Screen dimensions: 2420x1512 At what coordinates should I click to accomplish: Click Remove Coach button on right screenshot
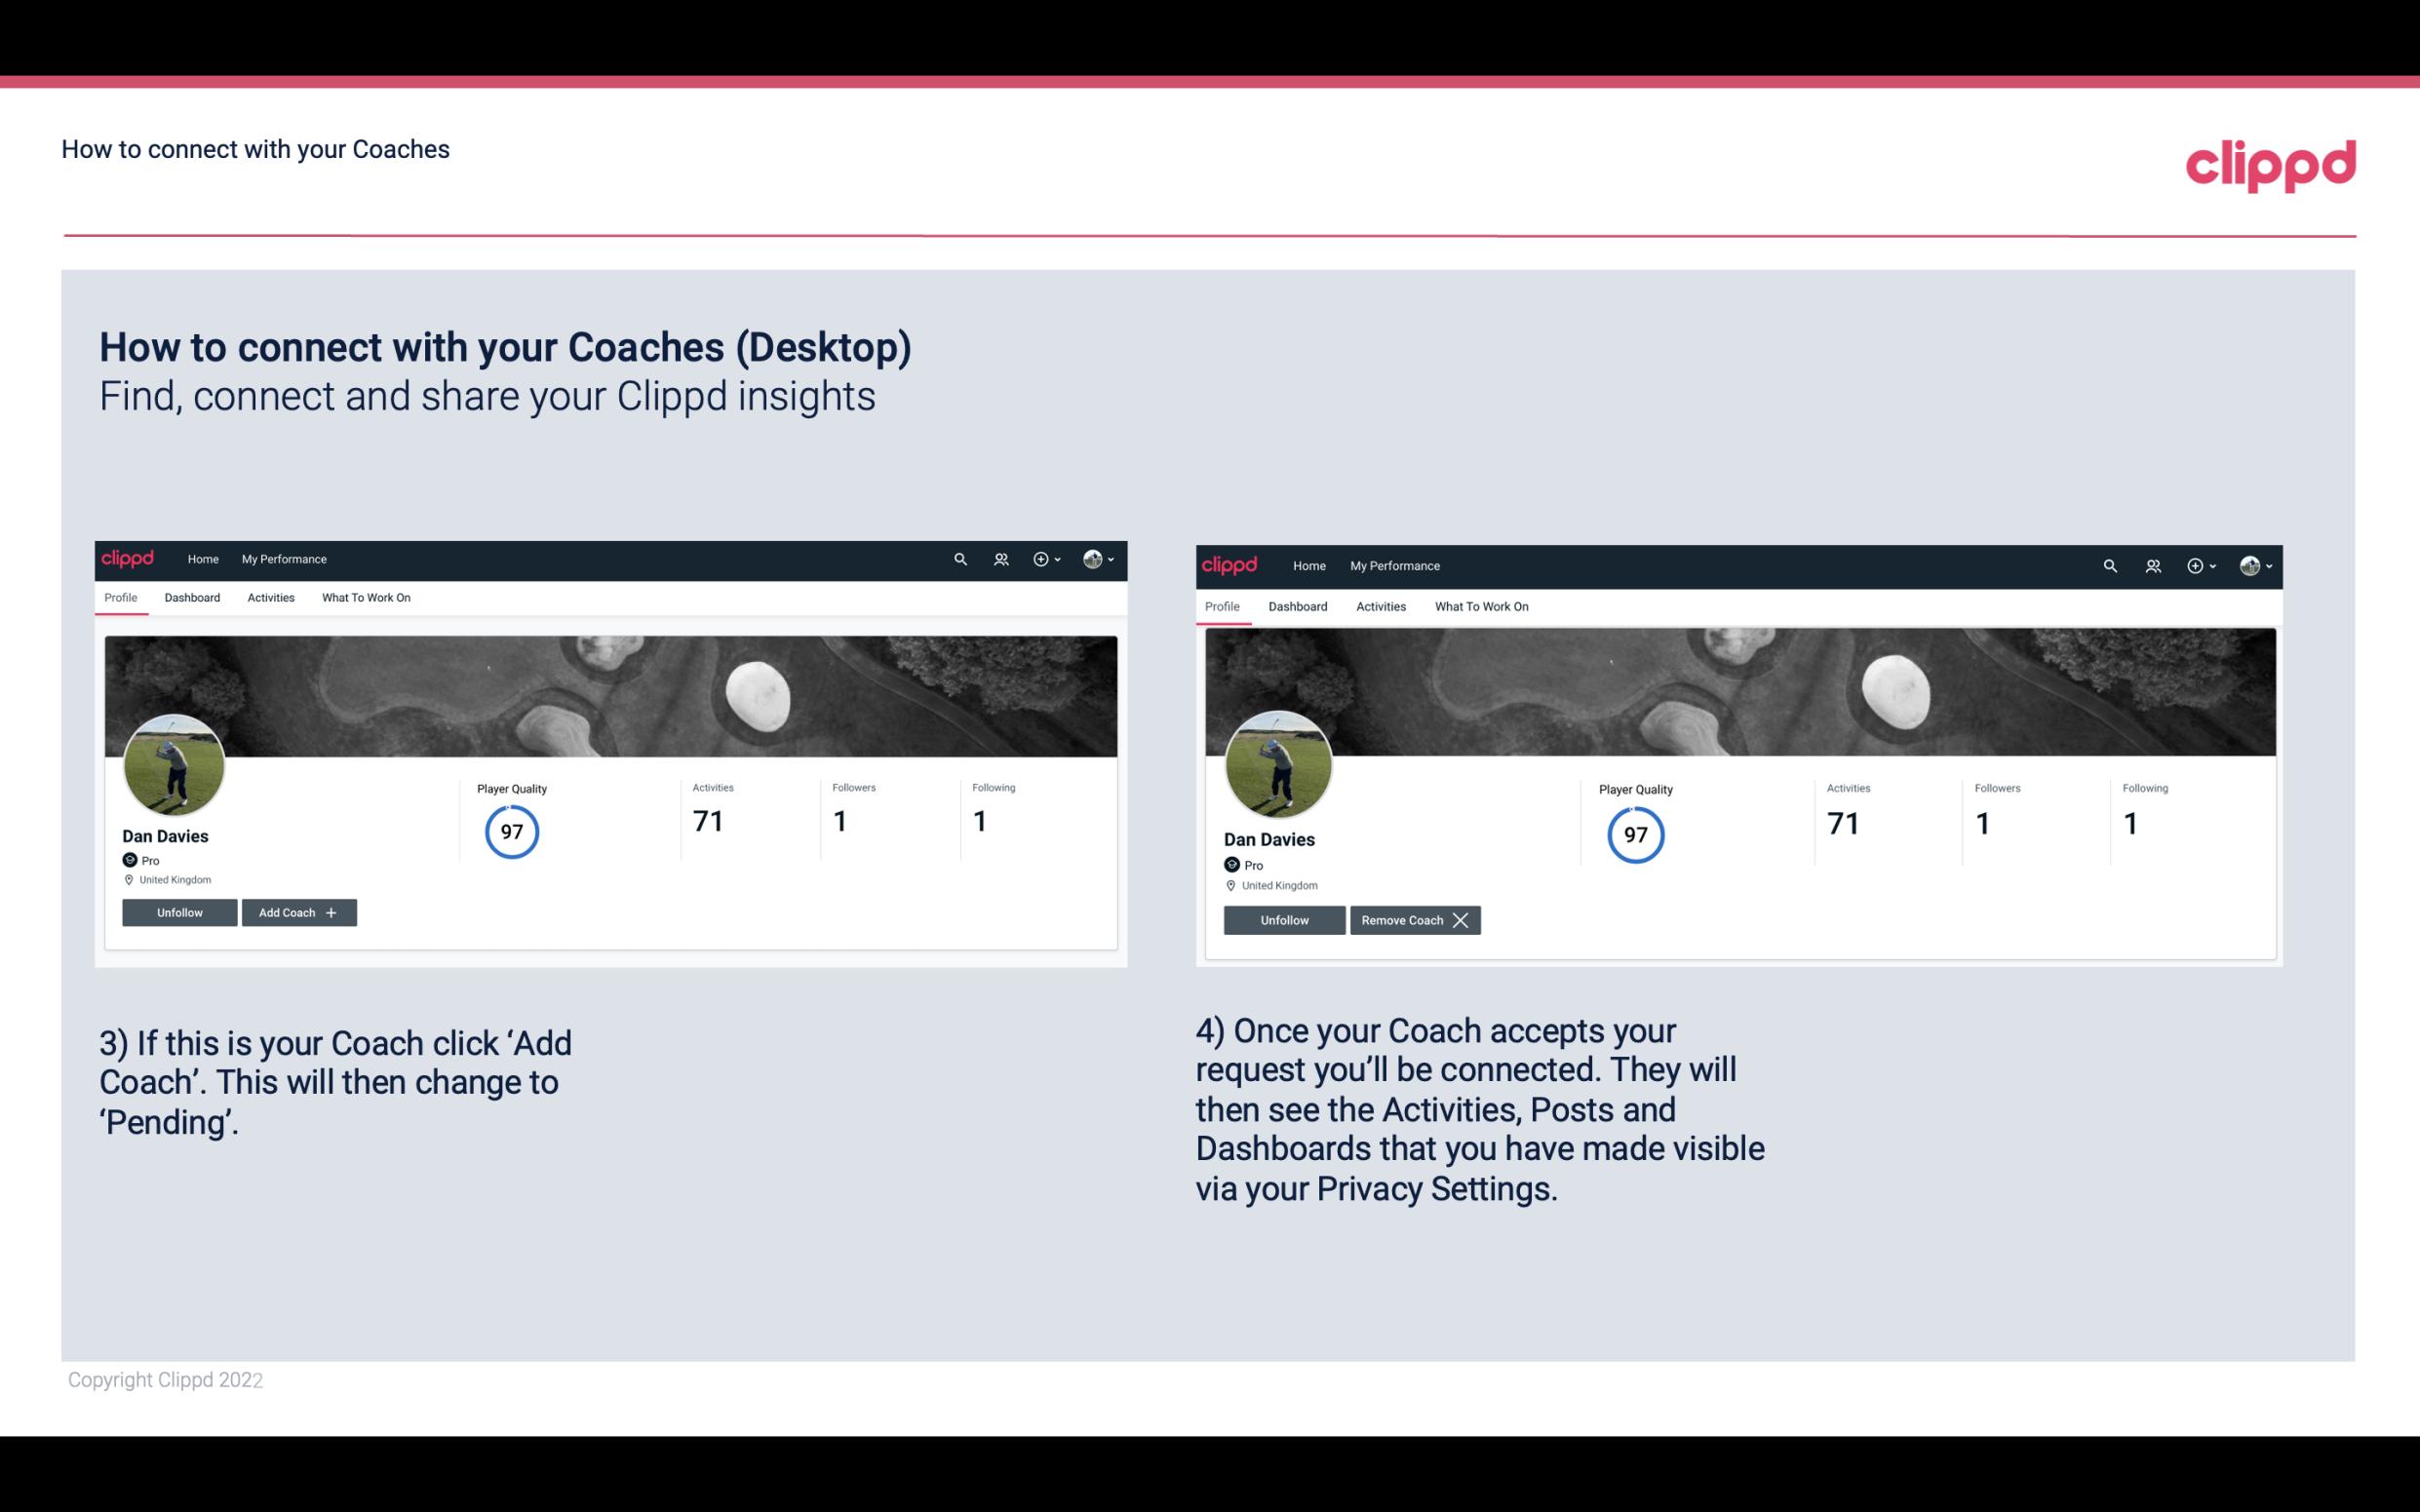tap(1413, 918)
